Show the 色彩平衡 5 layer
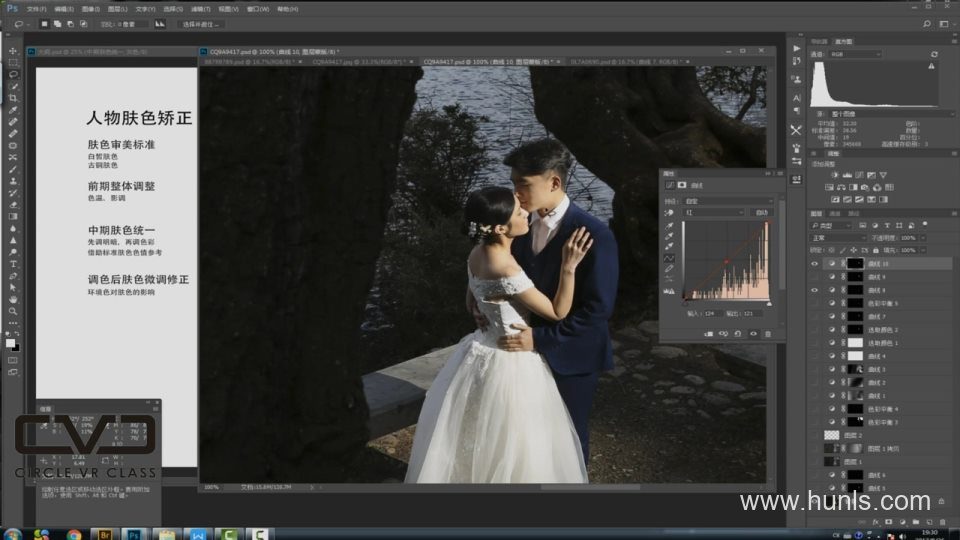 [x=814, y=303]
